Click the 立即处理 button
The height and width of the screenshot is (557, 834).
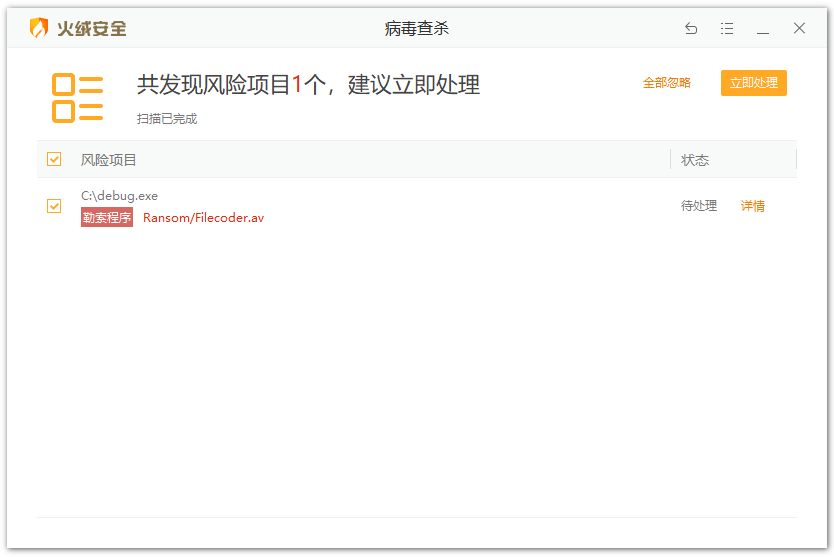pyautogui.click(x=754, y=83)
